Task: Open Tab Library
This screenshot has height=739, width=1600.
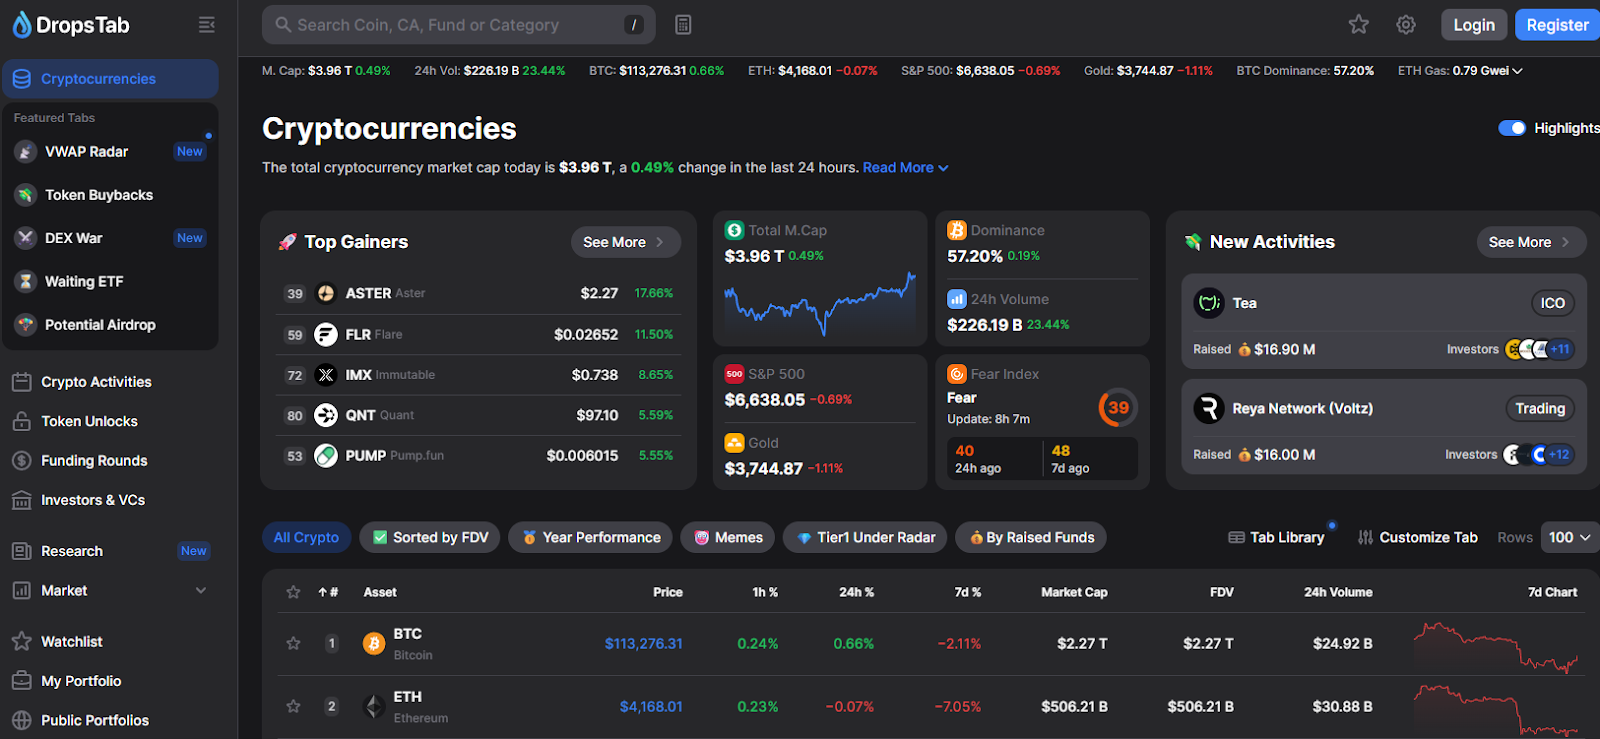Action: coord(1276,537)
